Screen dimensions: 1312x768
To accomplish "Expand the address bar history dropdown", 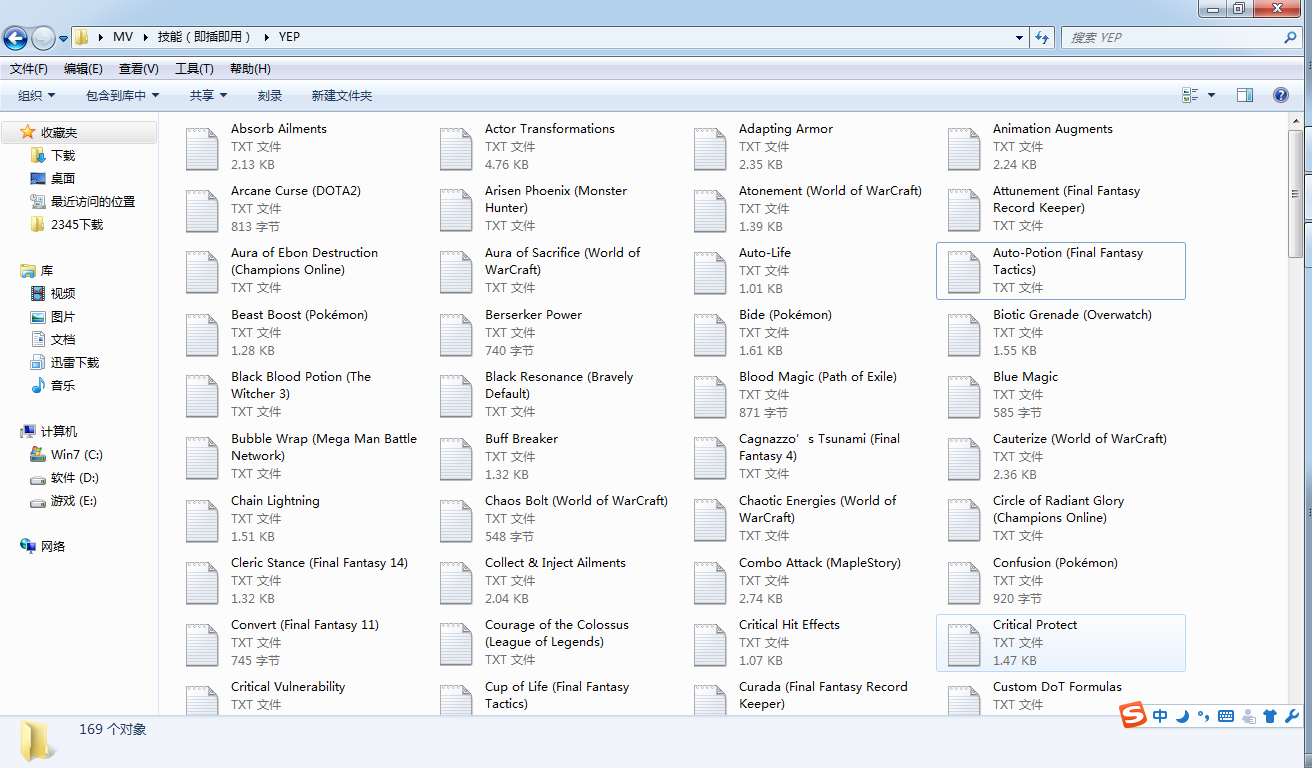I will 1020,38.
